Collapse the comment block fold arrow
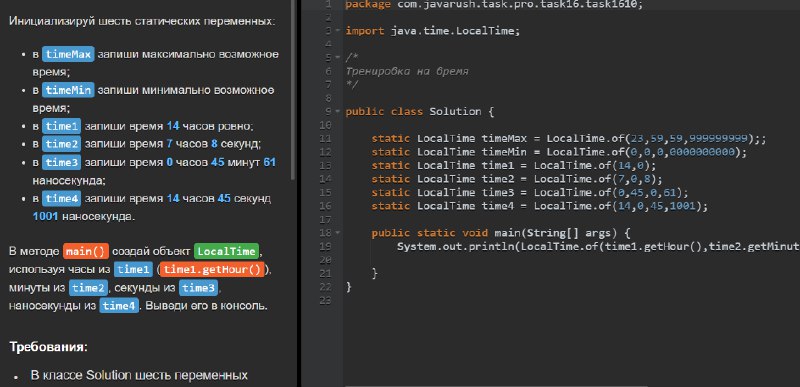 (338, 58)
